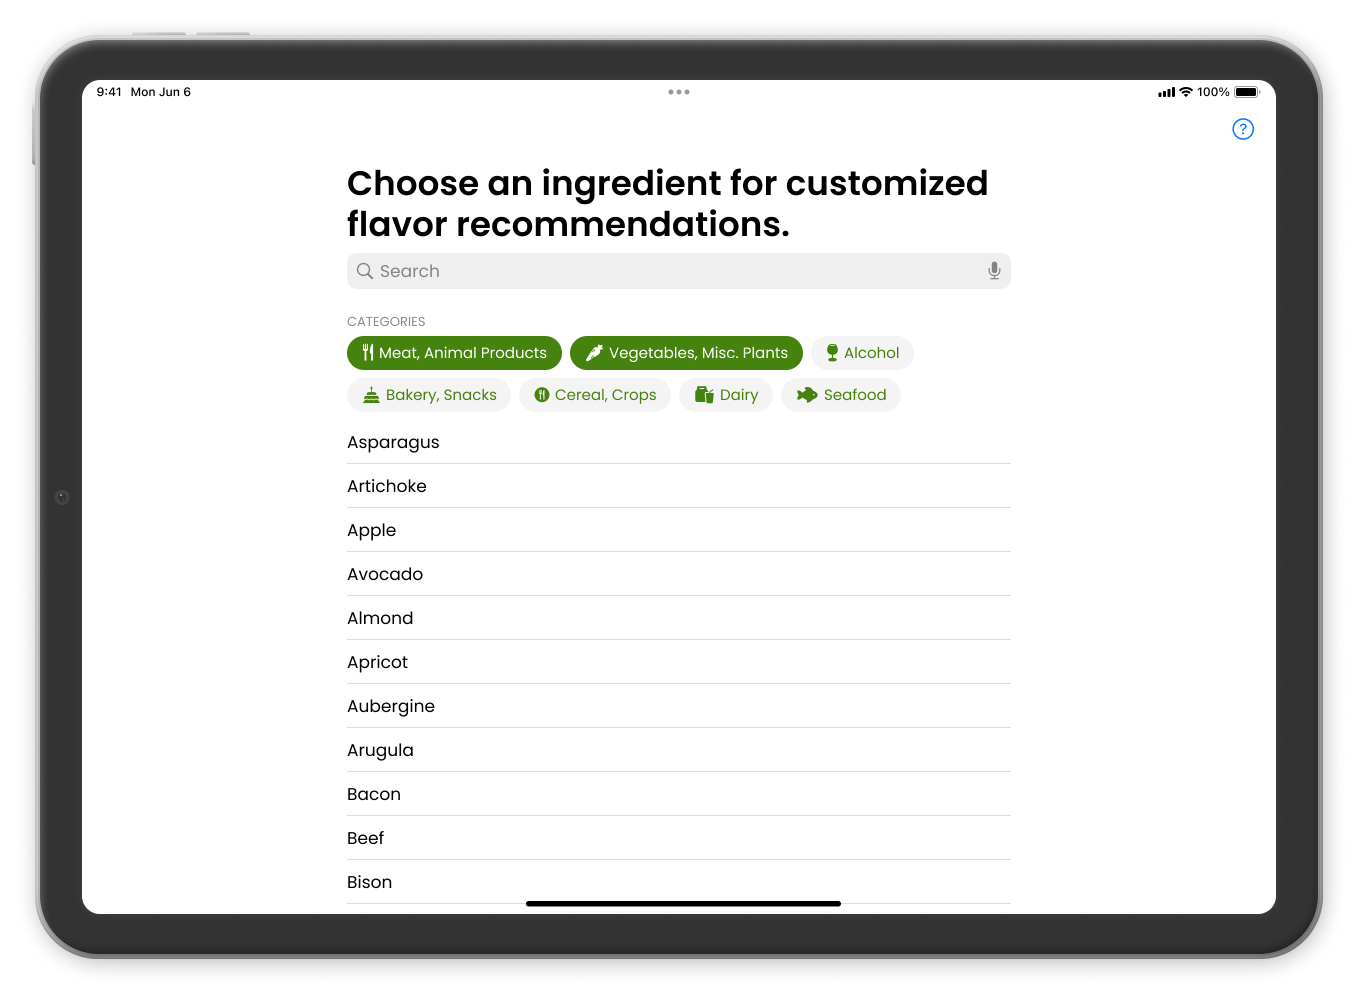This screenshot has width=1358, height=994.
Task: Select Apricot from the ingredient list
Action: pos(378,662)
